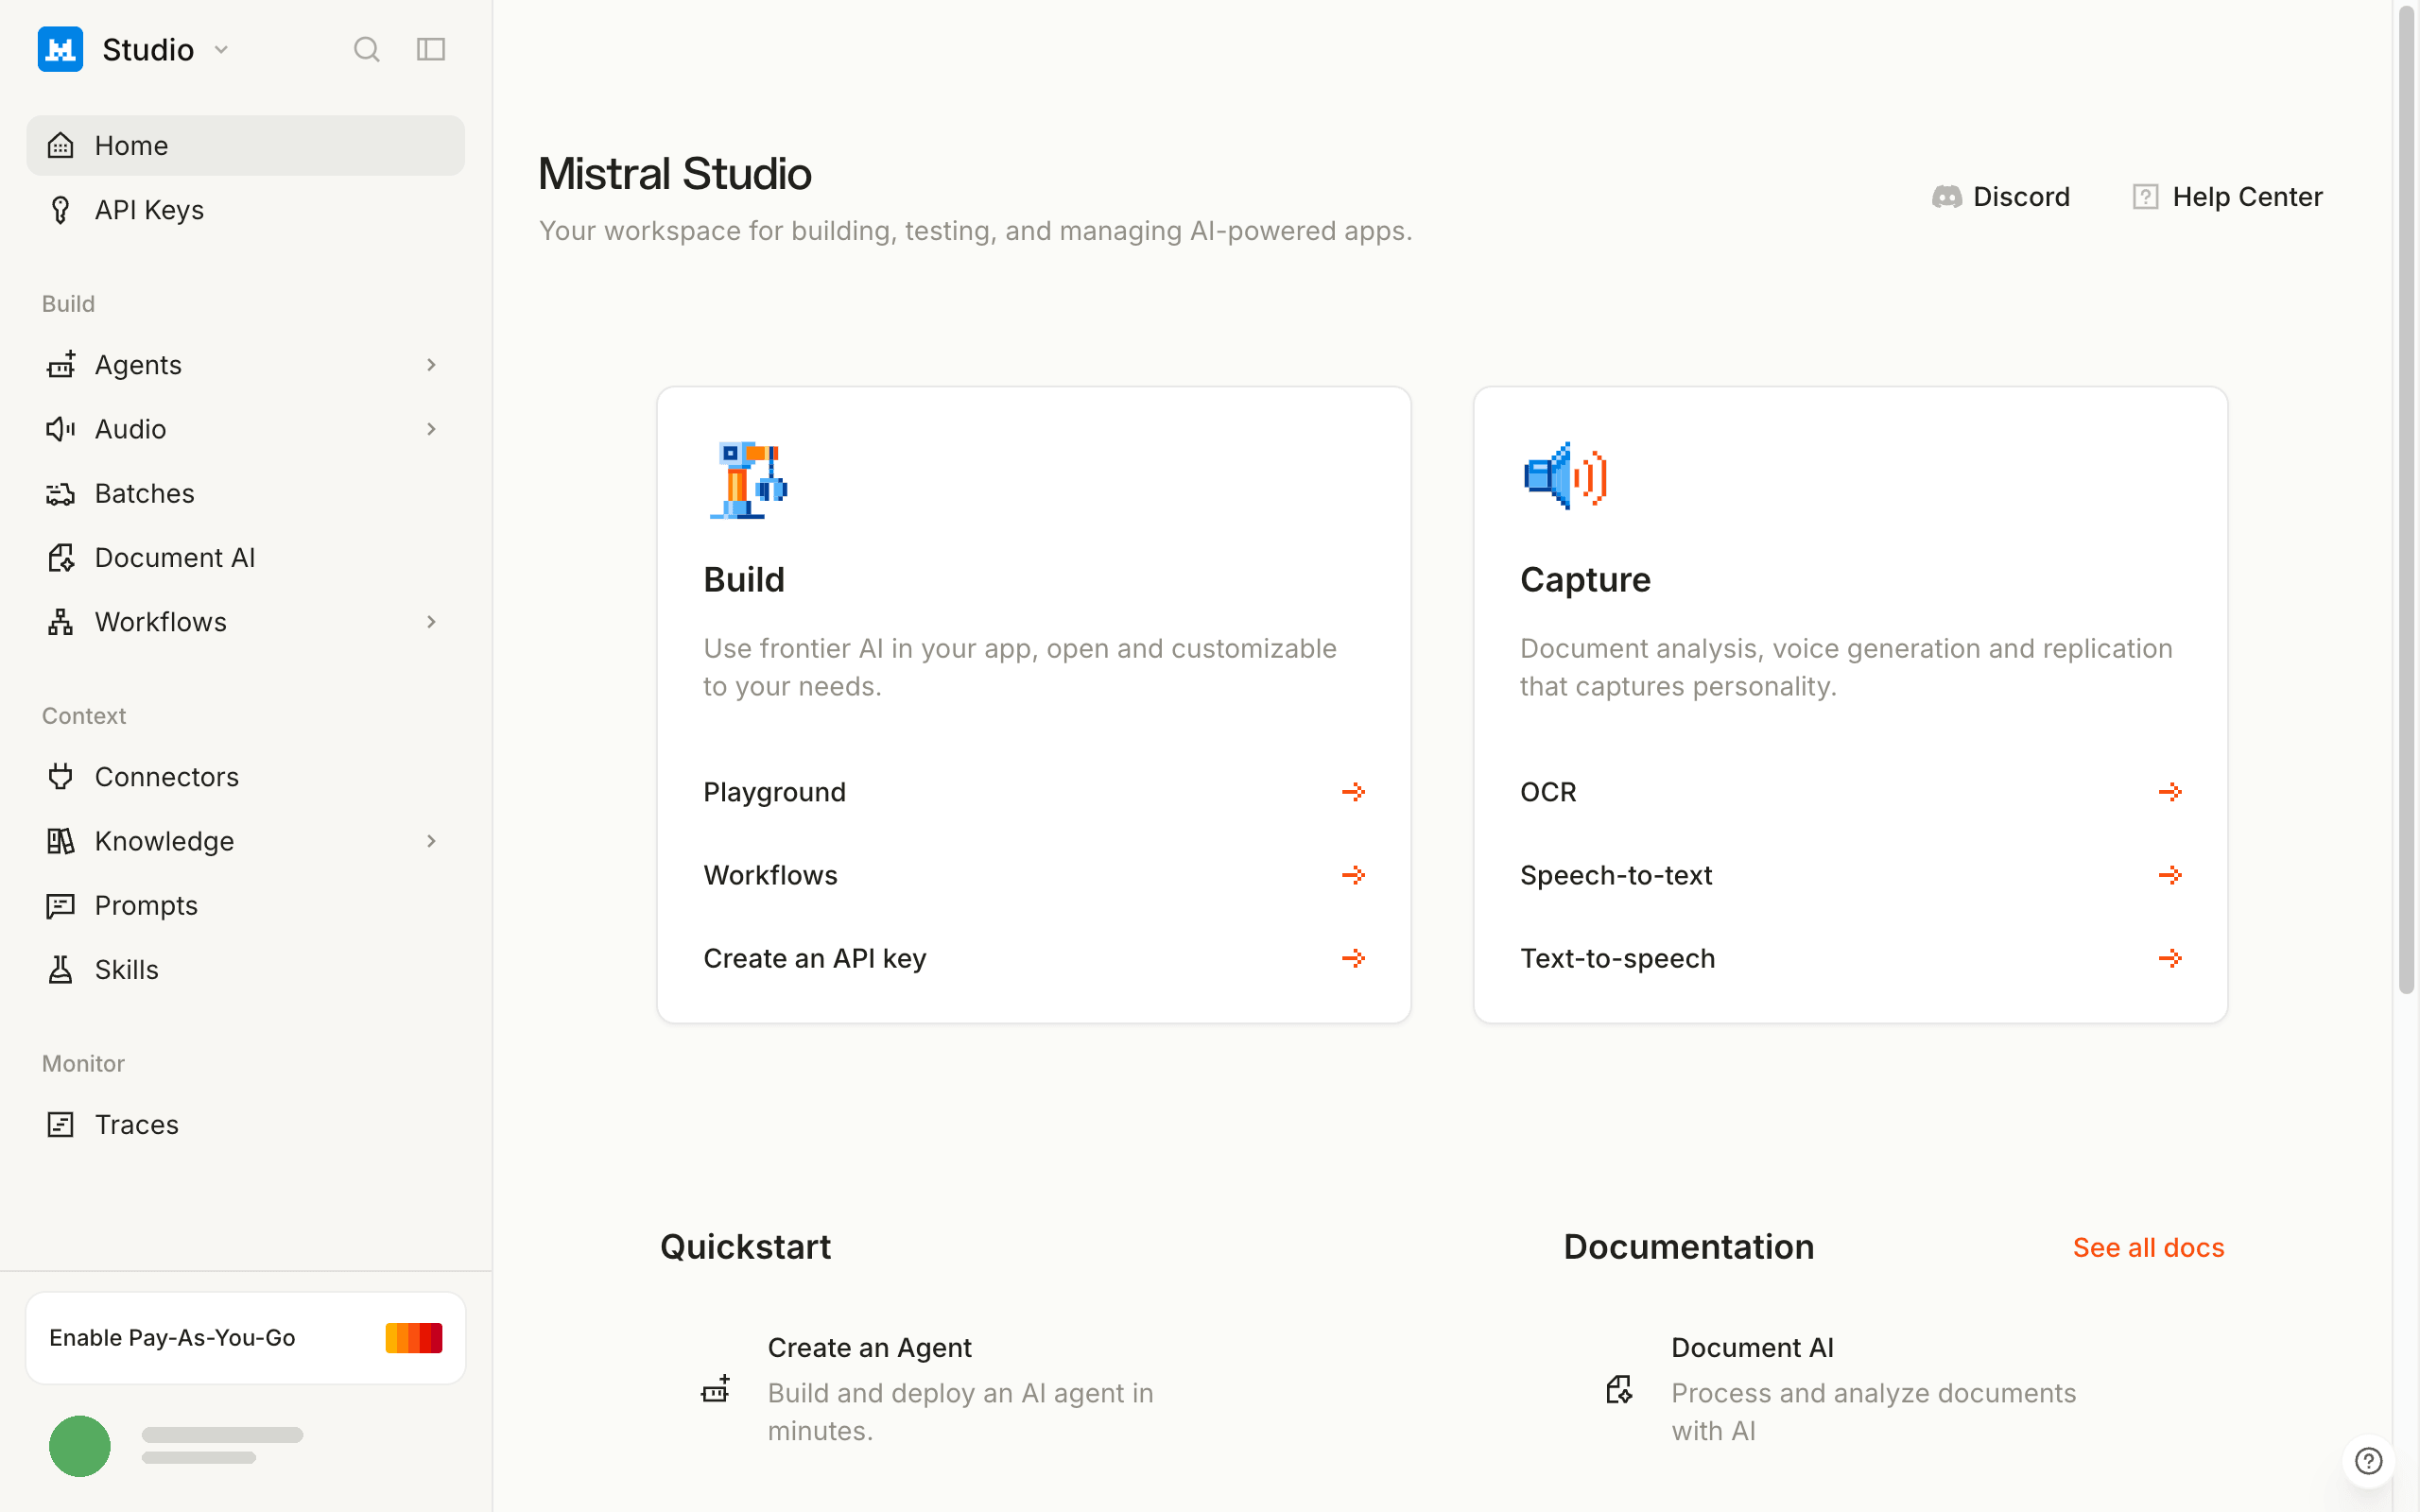Click the Create an Agent robot icon
Image resolution: width=2420 pixels, height=1512 pixels.
[x=716, y=1389]
